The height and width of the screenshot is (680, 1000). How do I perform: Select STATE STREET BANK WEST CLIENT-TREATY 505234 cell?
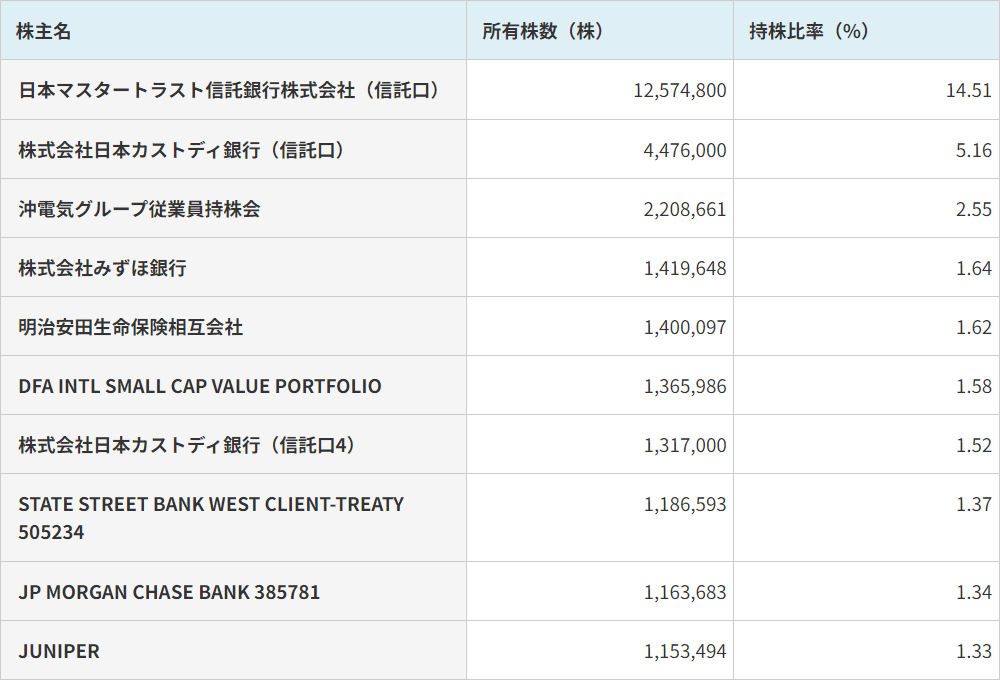coord(233,518)
